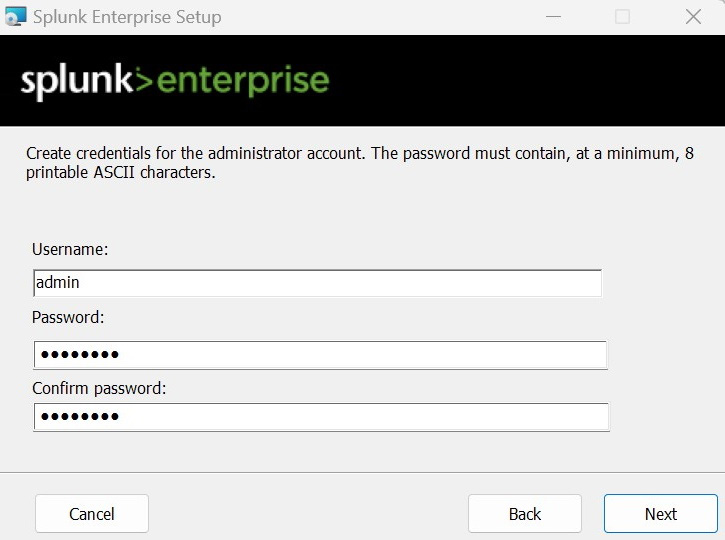Focus the Confirm password input field

pyautogui.click(x=321, y=417)
